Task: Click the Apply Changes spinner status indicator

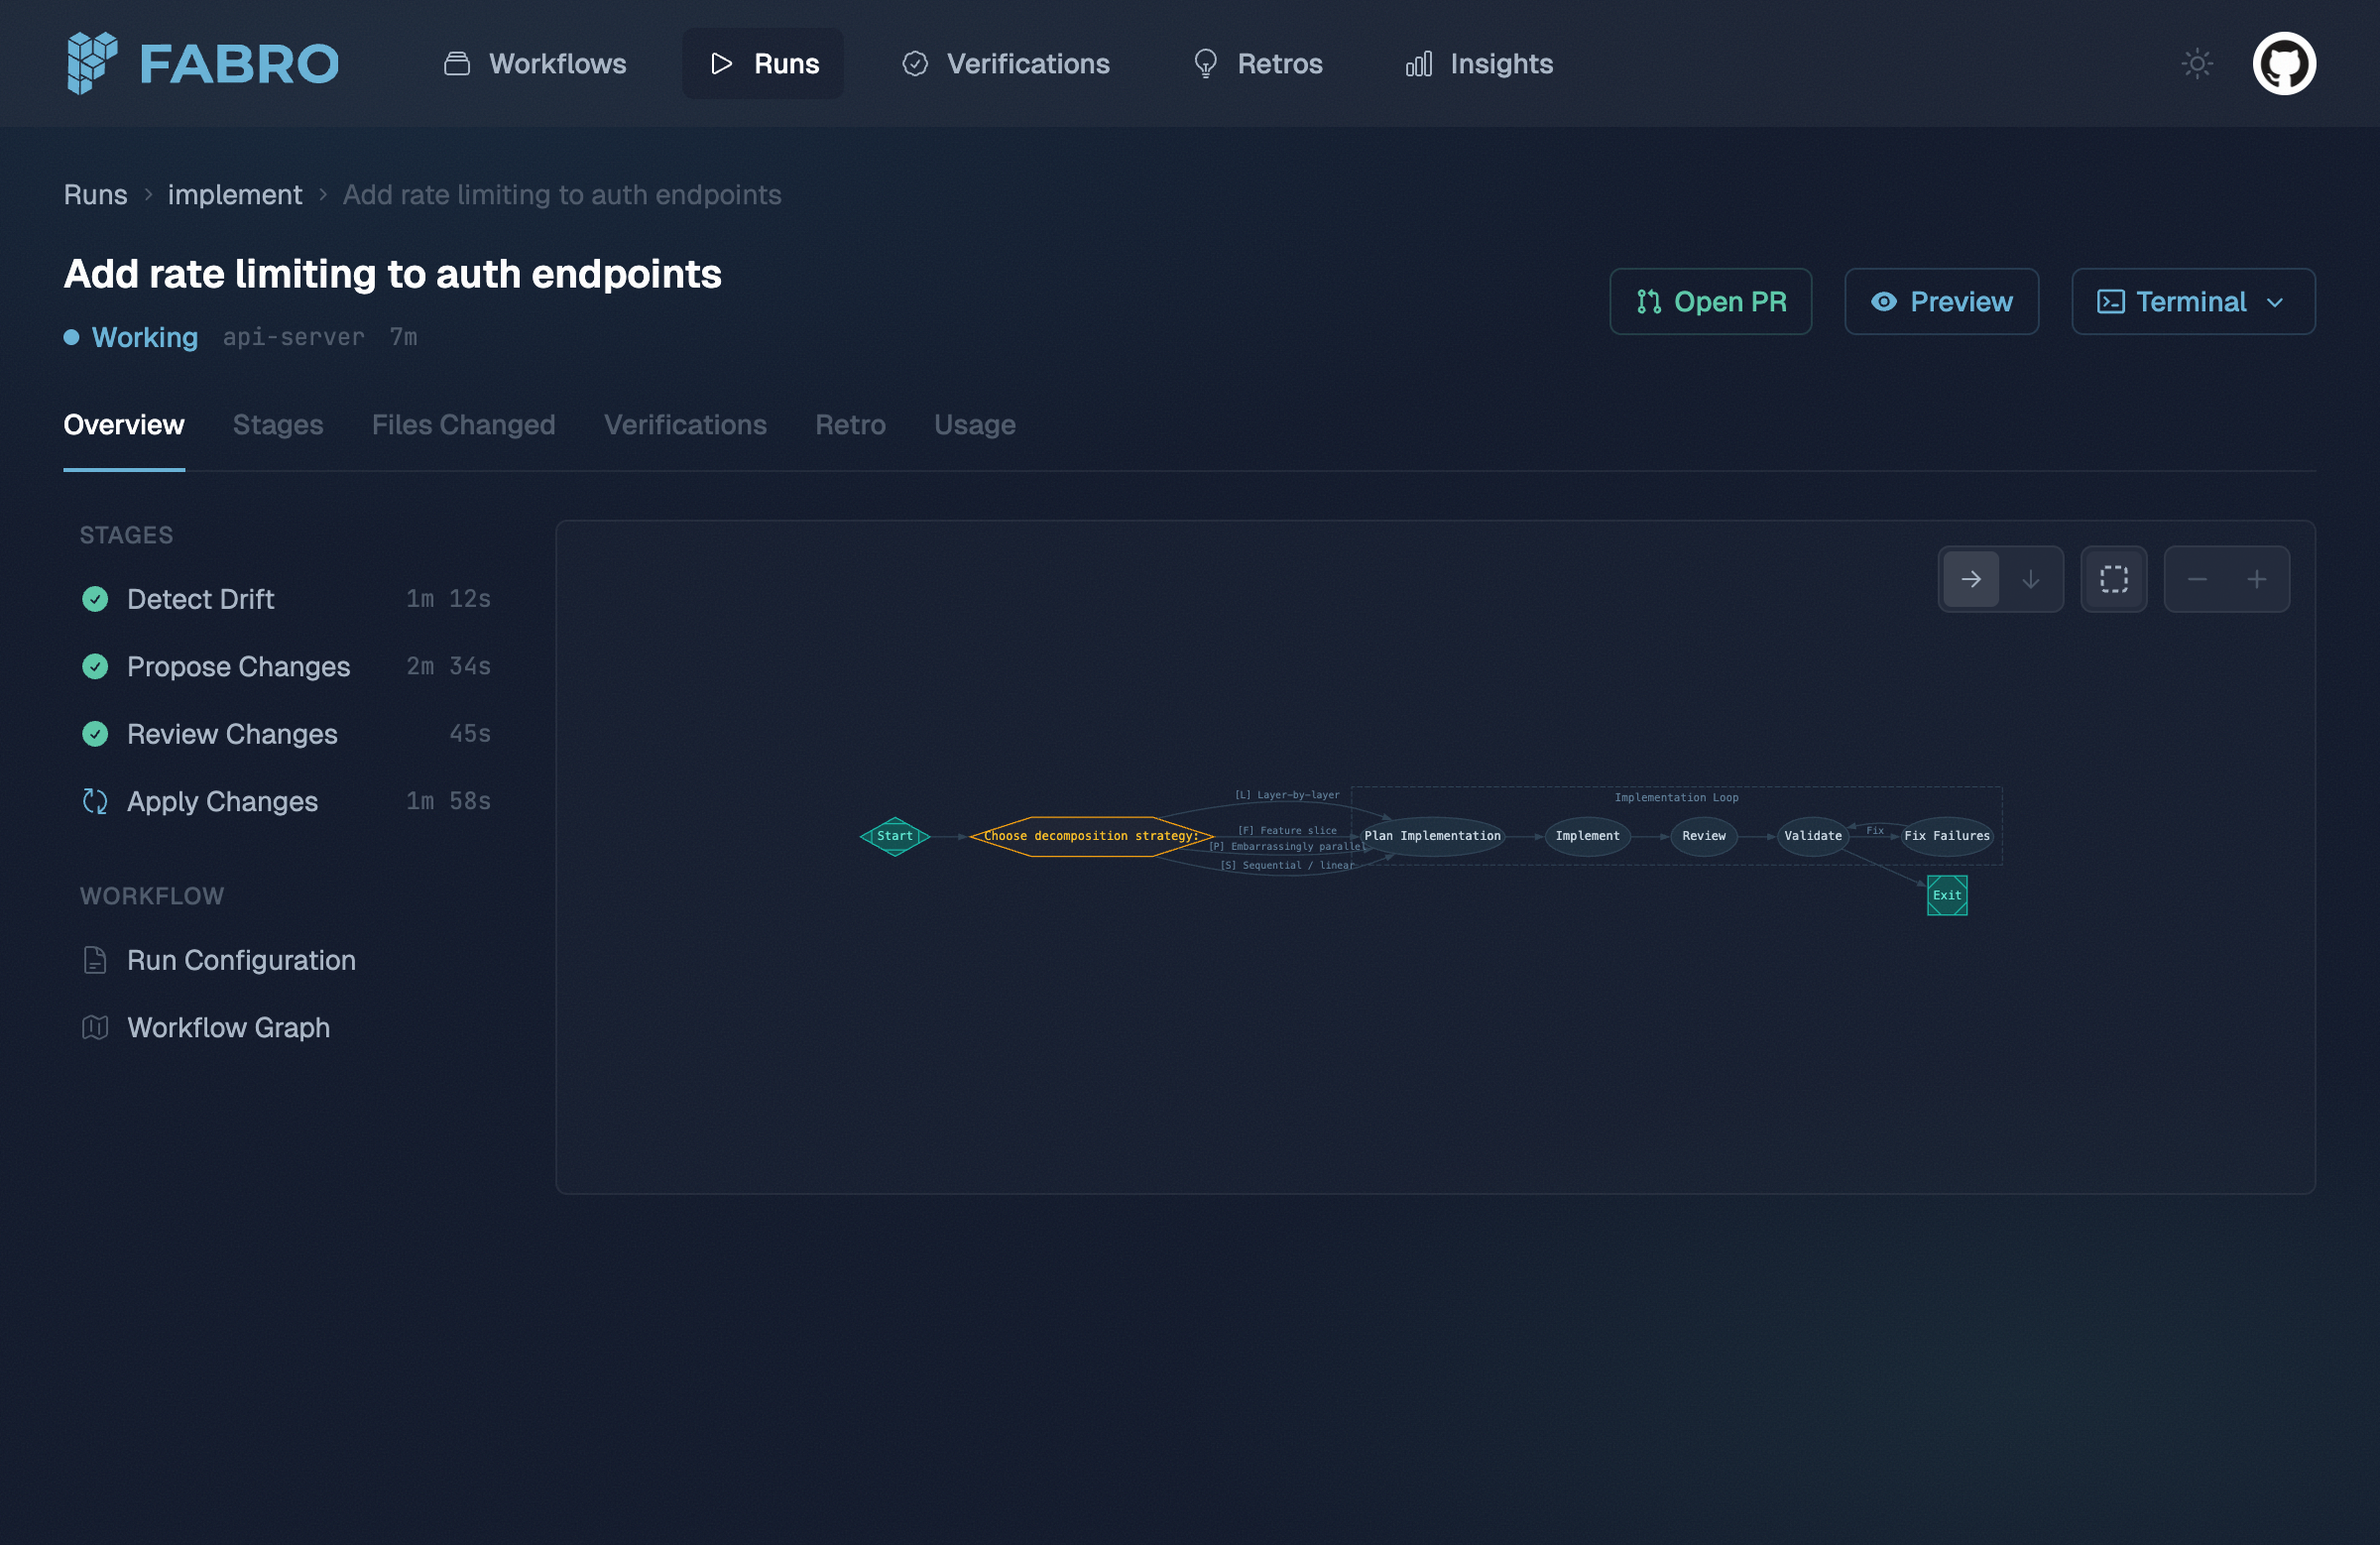Action: 95,801
